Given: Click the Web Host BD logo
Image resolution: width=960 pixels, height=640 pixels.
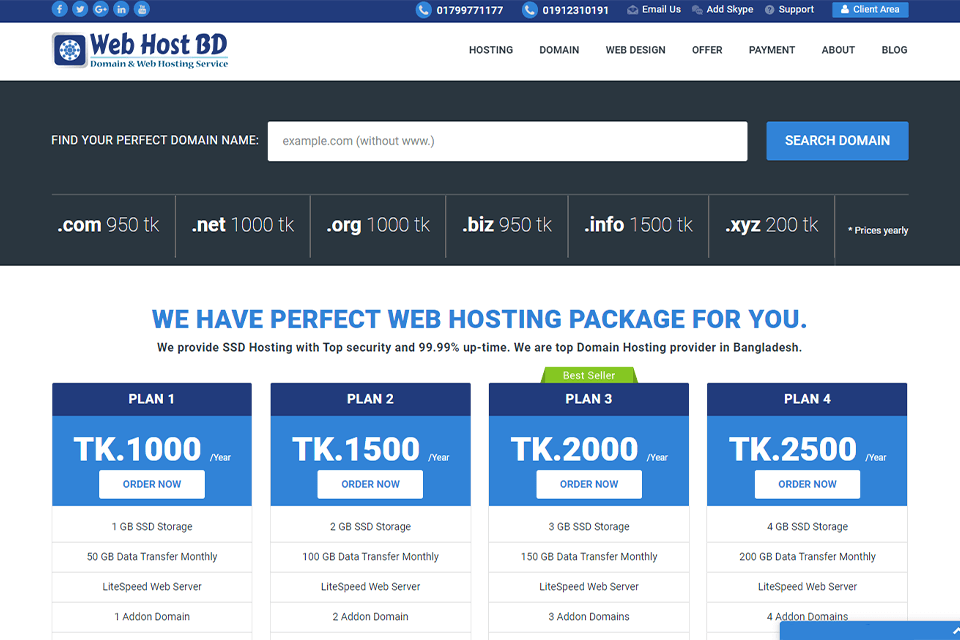Looking at the screenshot, I should coord(140,50).
